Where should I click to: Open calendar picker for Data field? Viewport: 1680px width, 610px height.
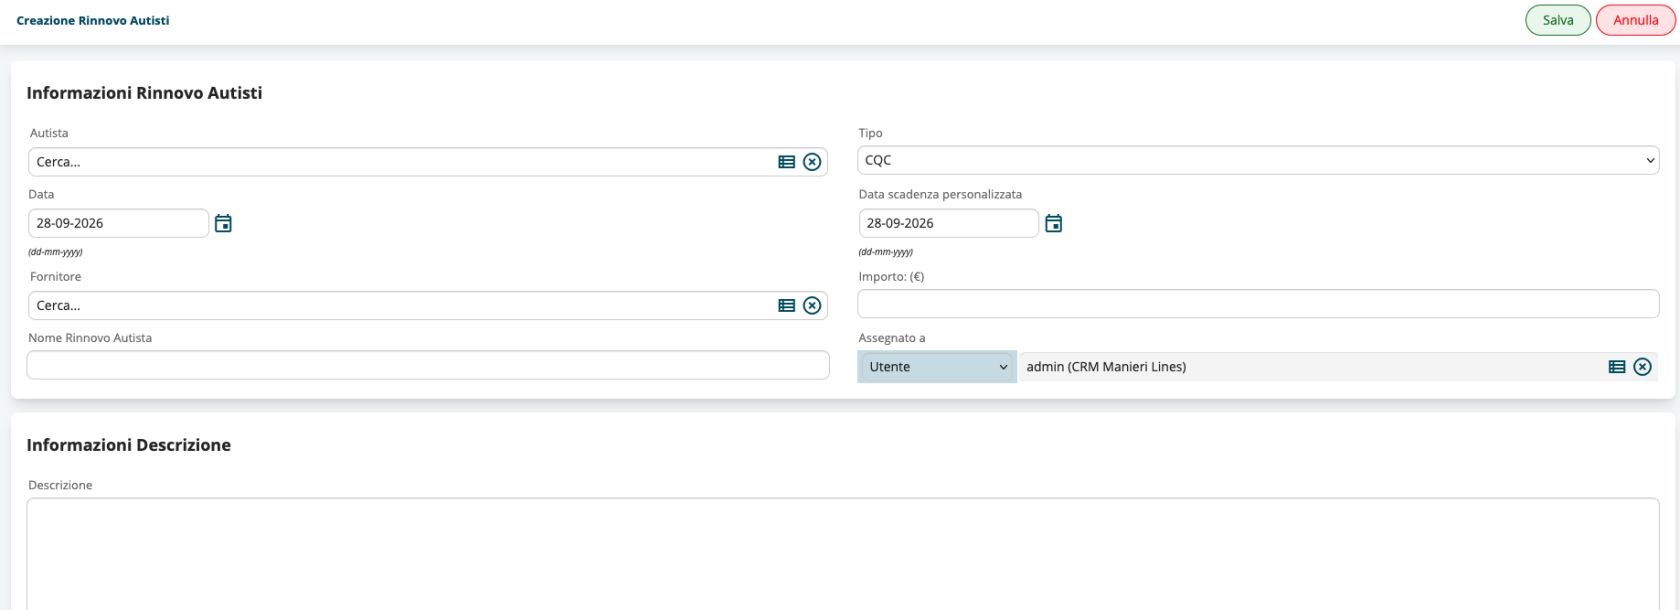tap(223, 223)
